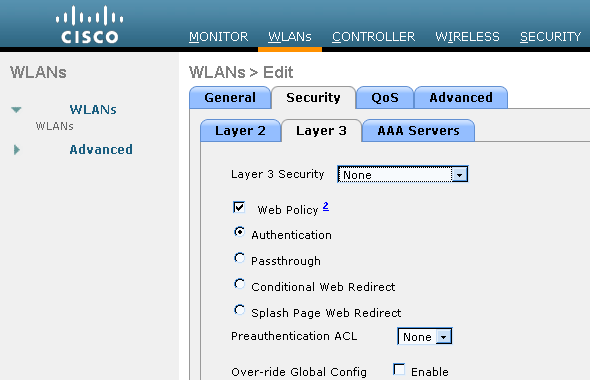Open the CONTROLLER menu

(374, 37)
